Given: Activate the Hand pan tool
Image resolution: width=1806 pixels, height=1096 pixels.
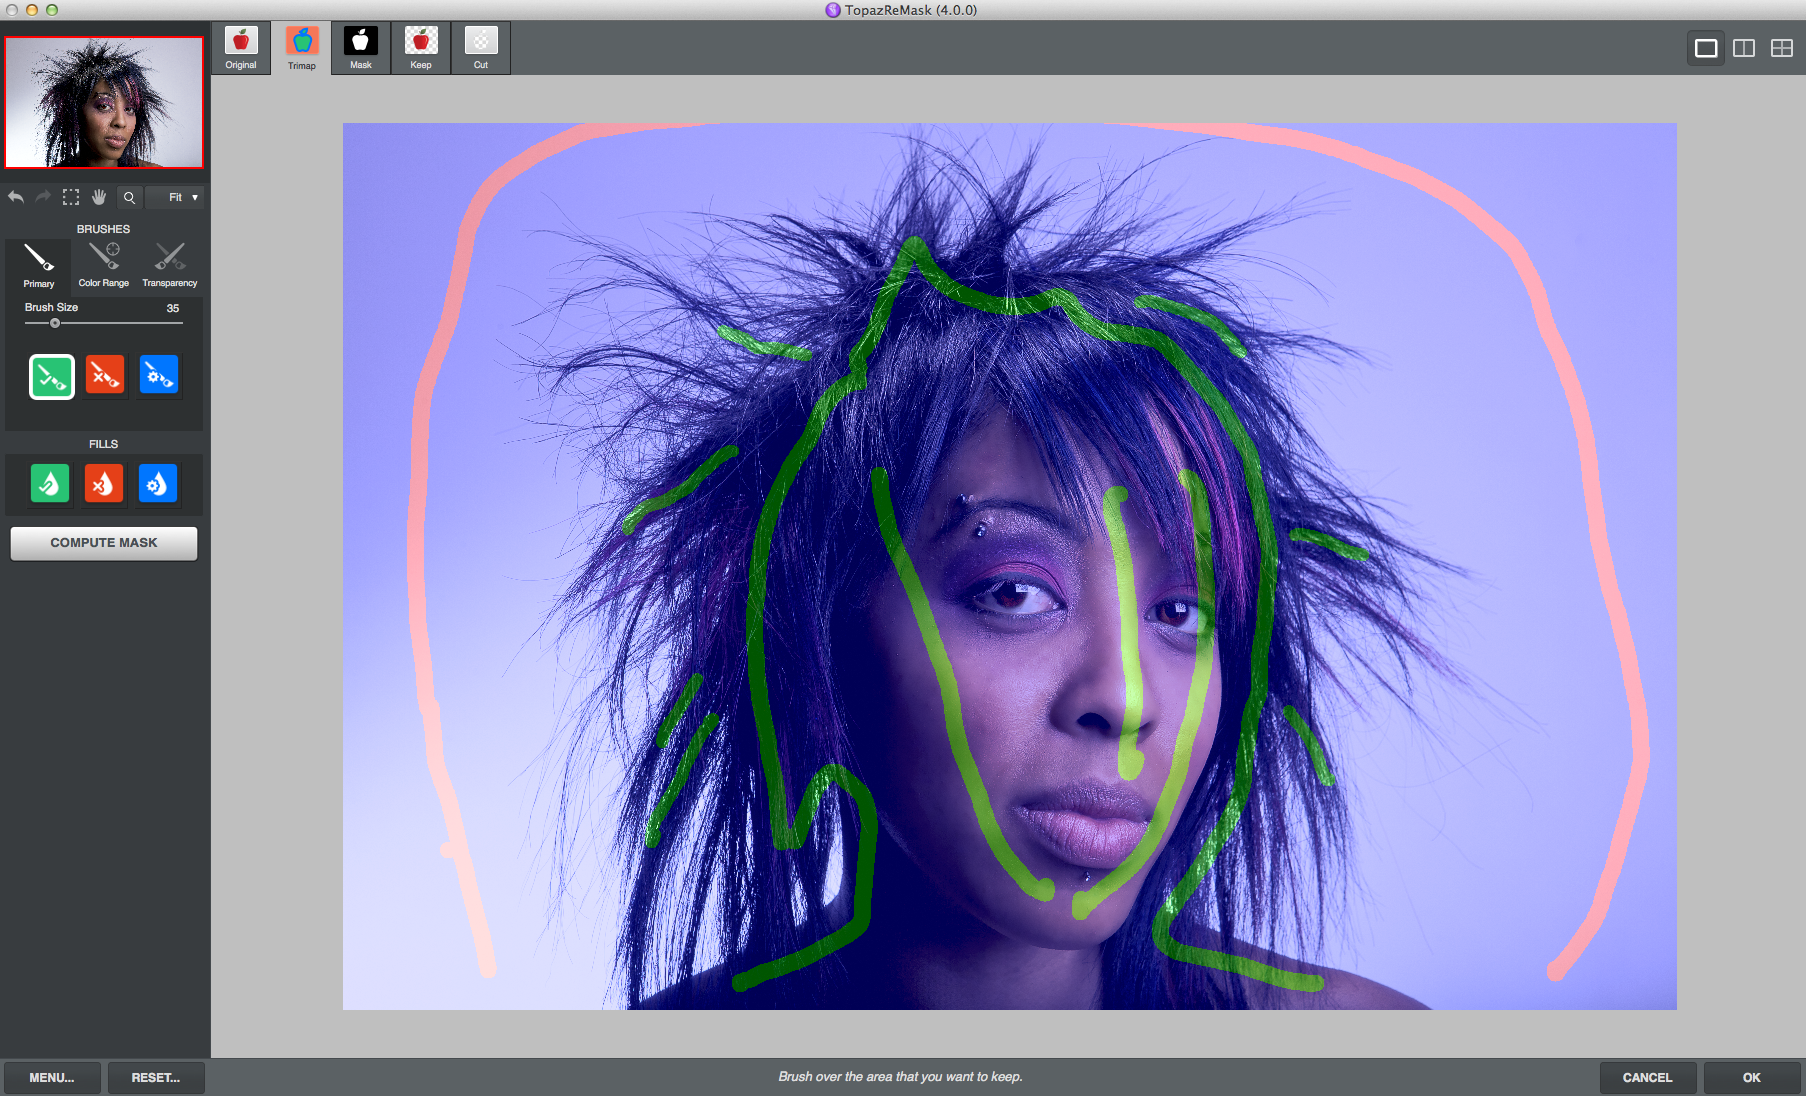Looking at the screenshot, I should coord(99,197).
